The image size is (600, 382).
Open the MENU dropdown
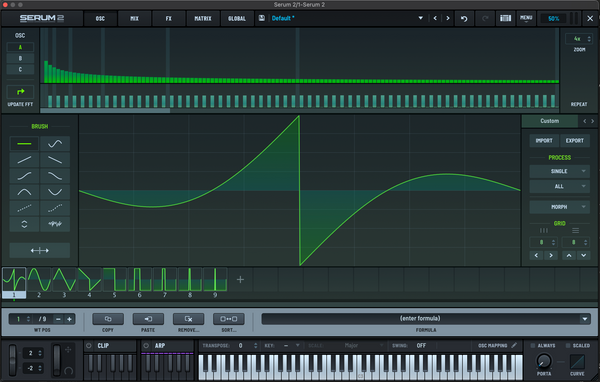click(526, 18)
